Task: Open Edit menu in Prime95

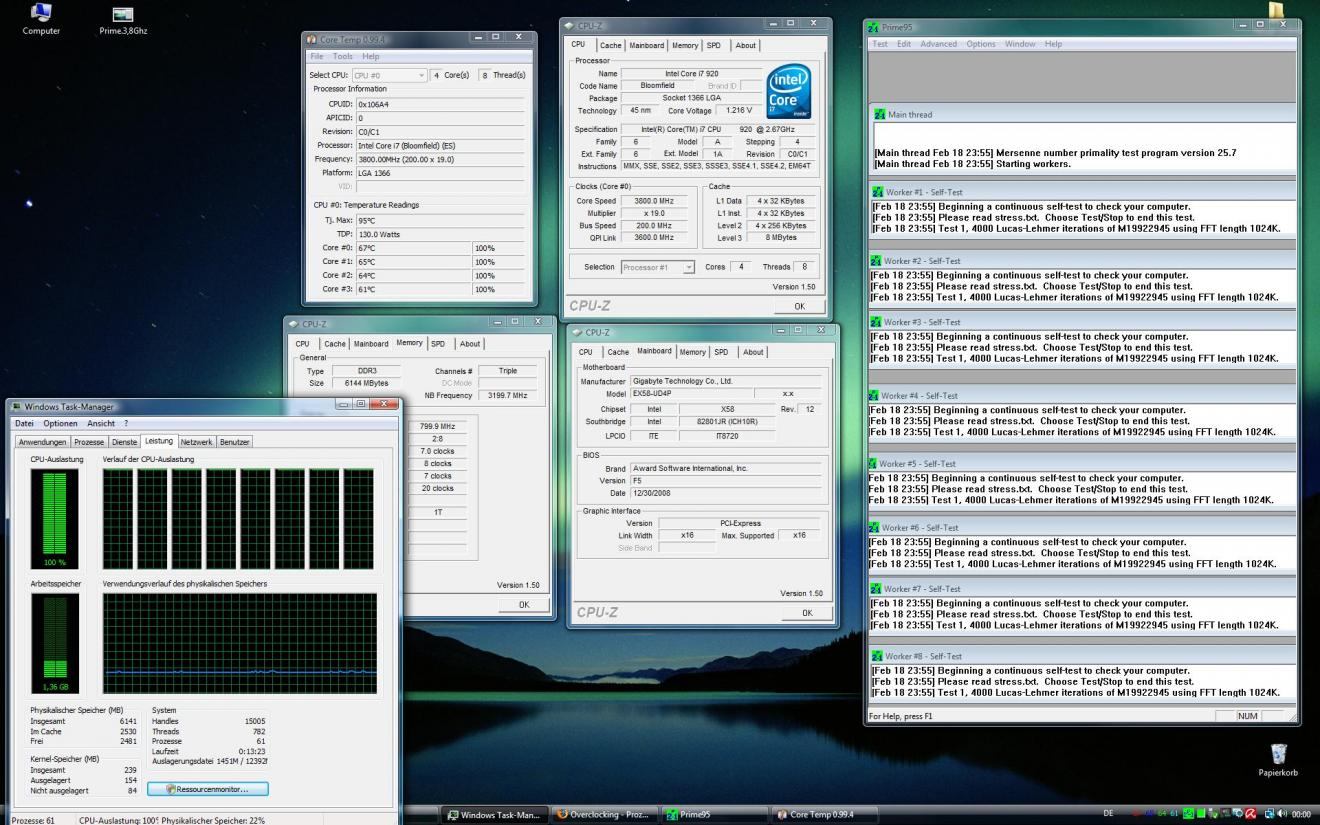Action: tap(904, 44)
